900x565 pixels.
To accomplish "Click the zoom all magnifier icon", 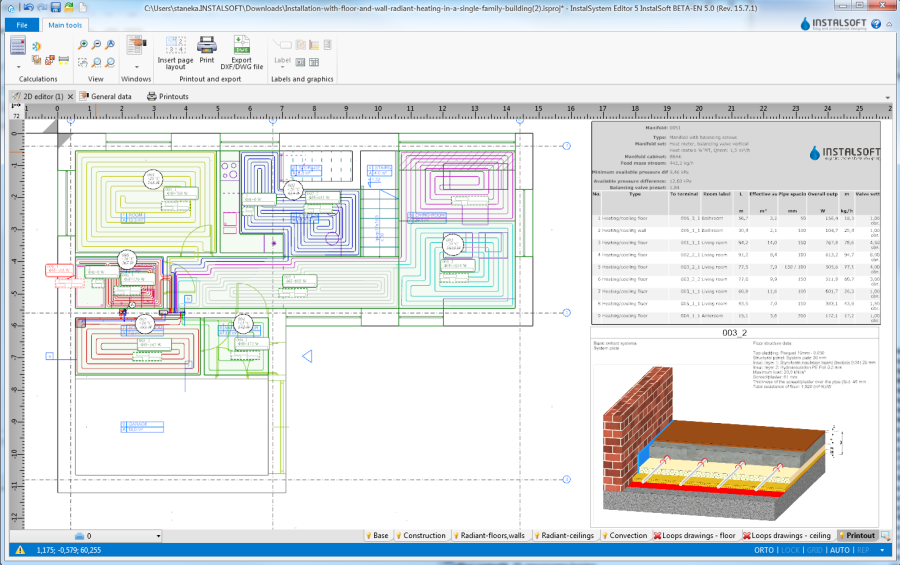I will 110,45.
